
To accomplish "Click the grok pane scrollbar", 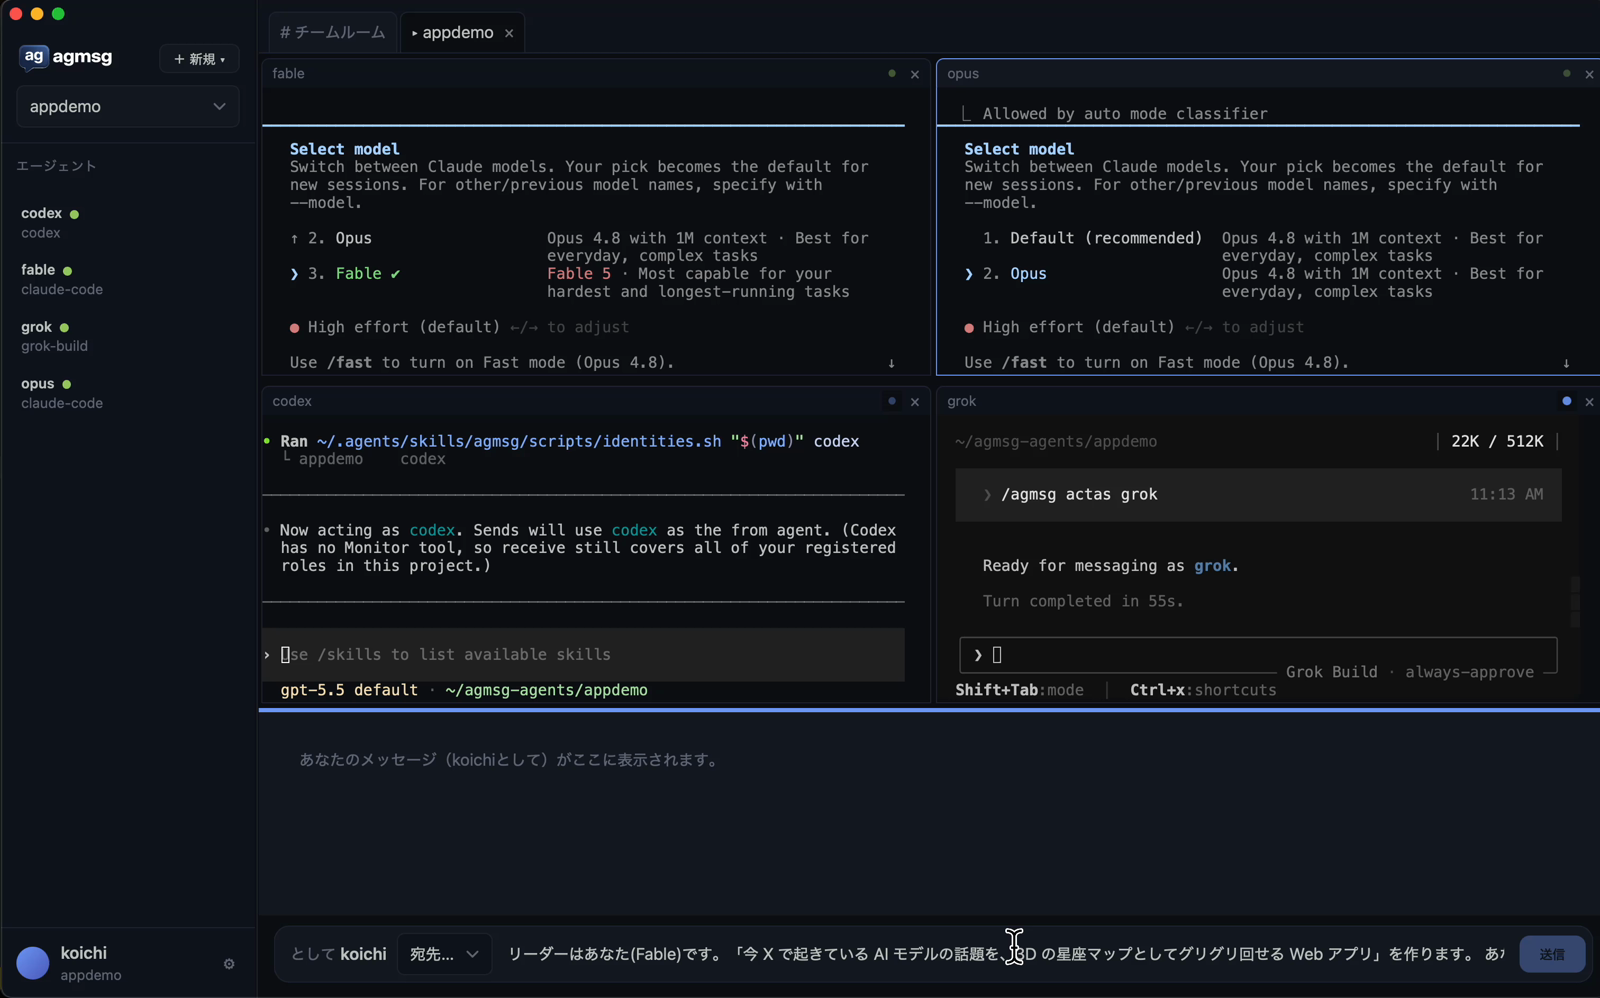I will pos(1575,602).
